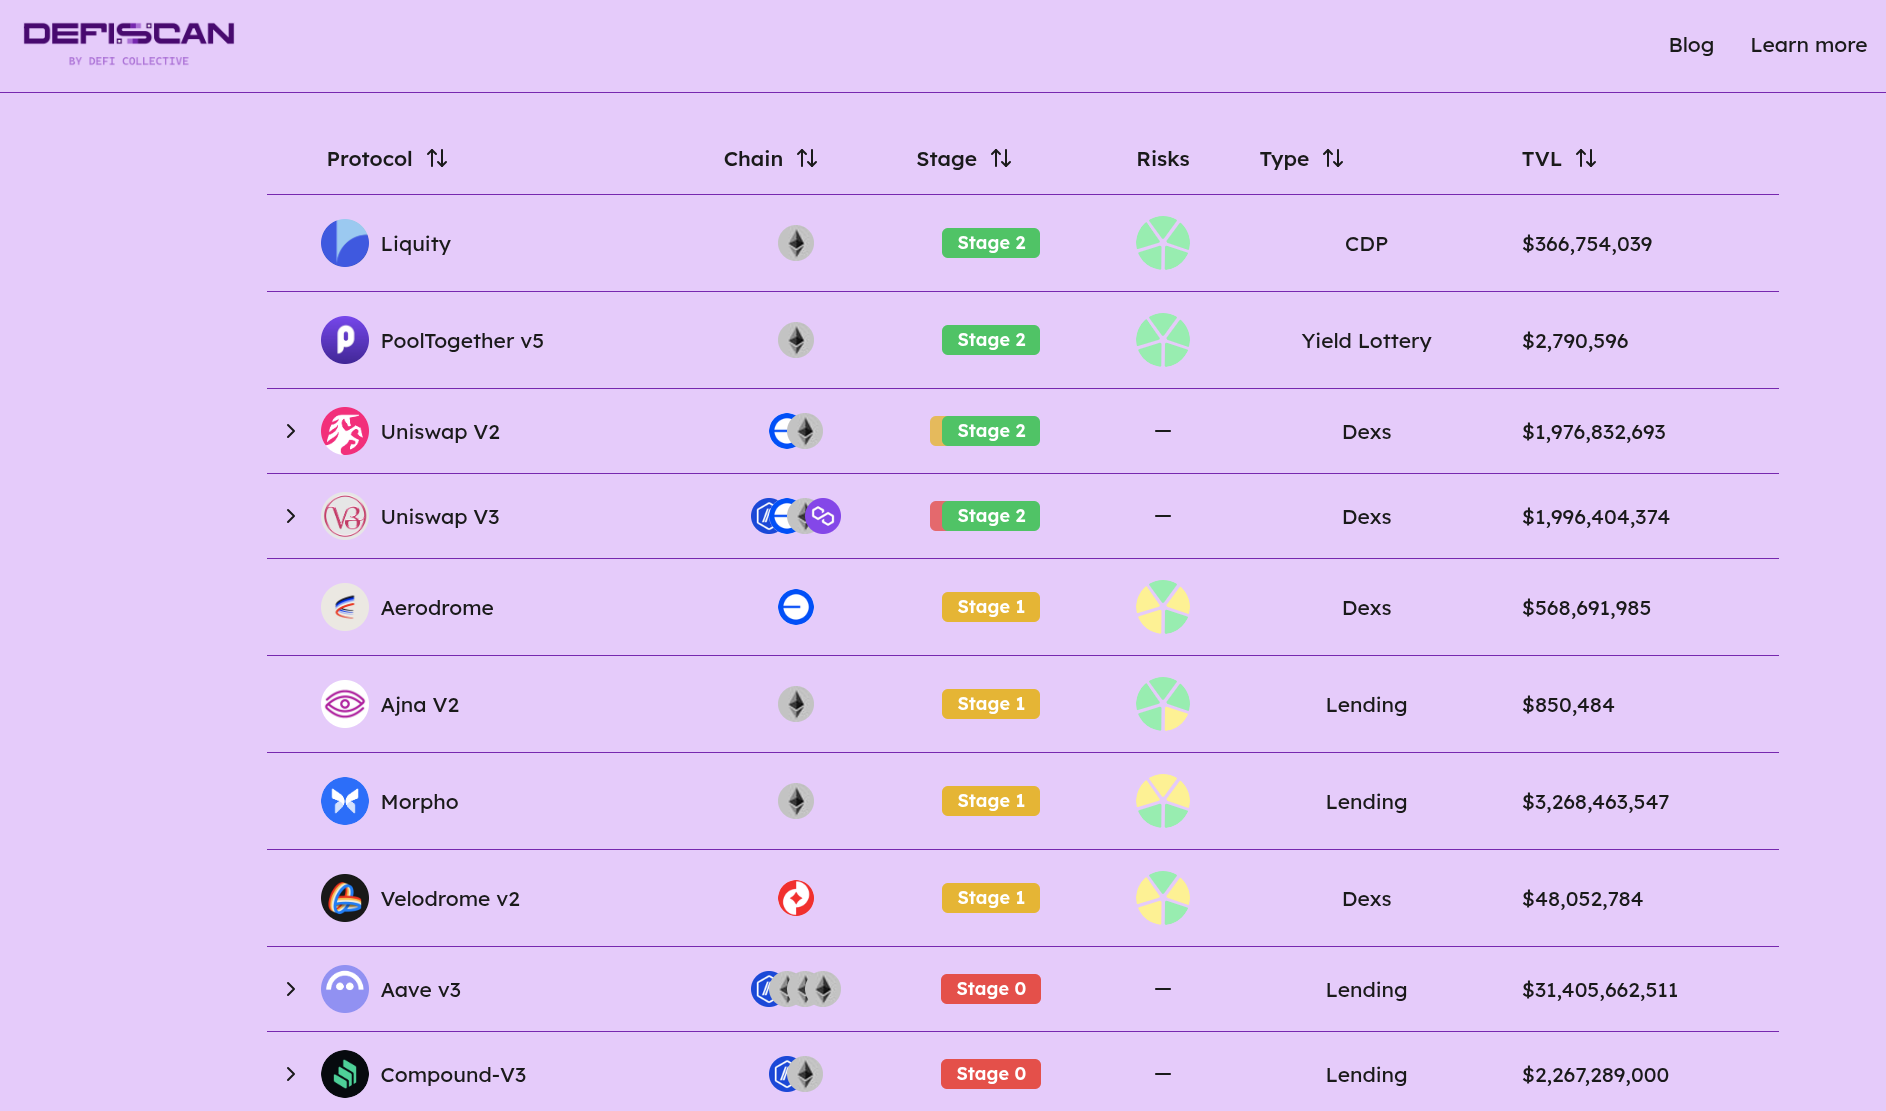This screenshot has height=1111, width=1886.
Task: Open PoolTogether v5 risk pie chart
Action: [1163, 340]
